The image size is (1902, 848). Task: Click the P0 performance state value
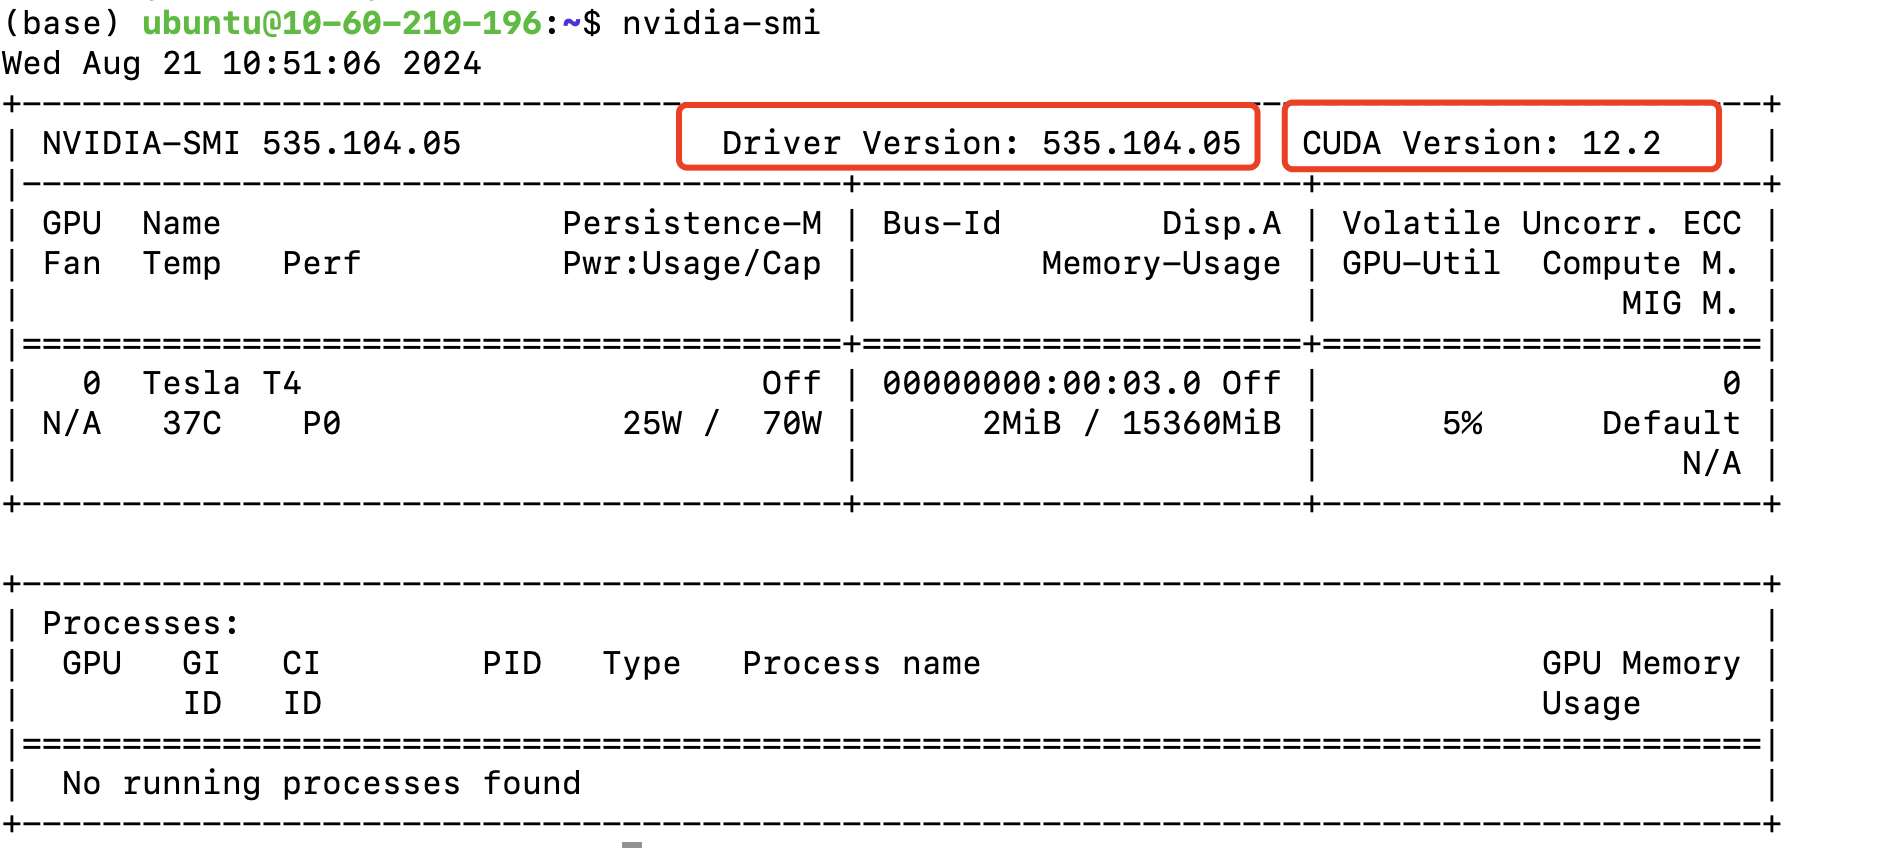(321, 423)
